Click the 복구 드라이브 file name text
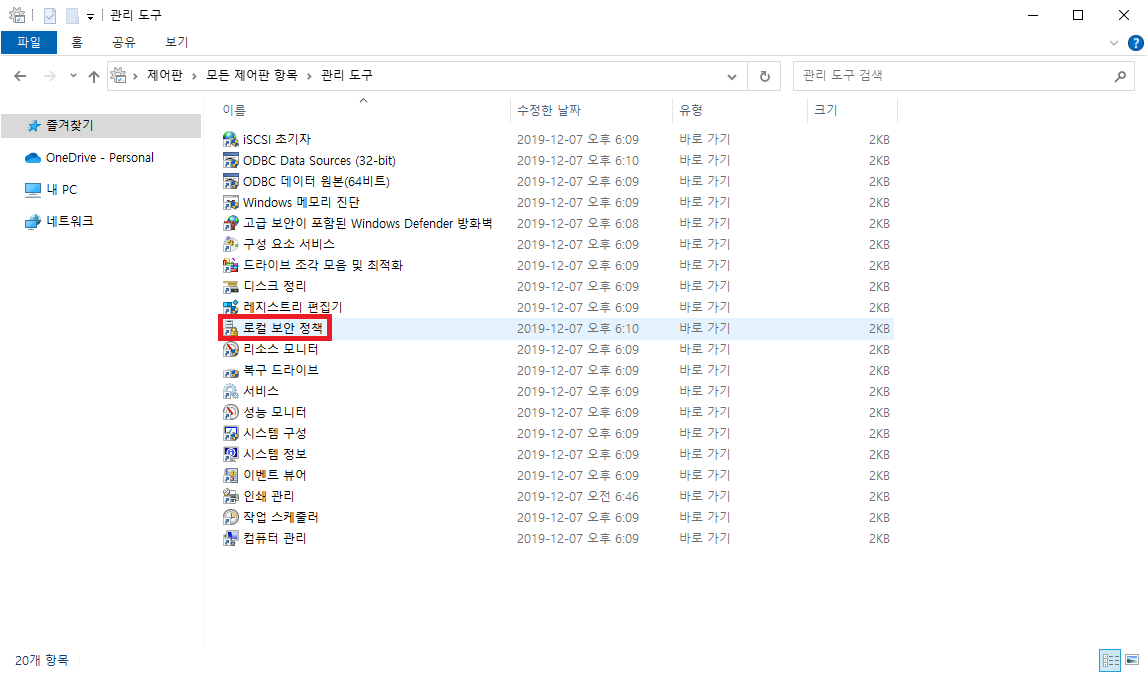 tap(280, 371)
